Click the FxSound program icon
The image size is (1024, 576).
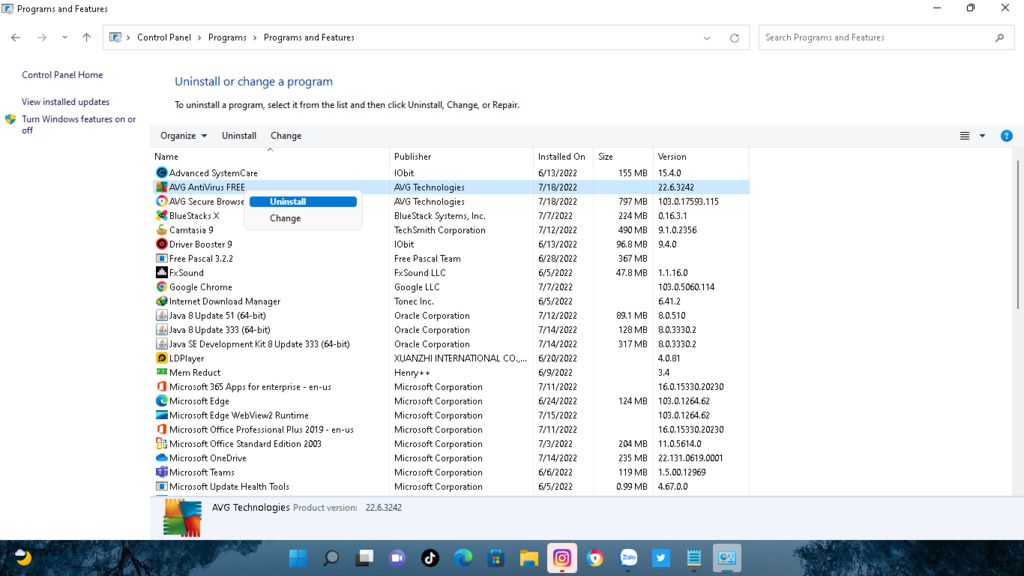[x=161, y=273]
